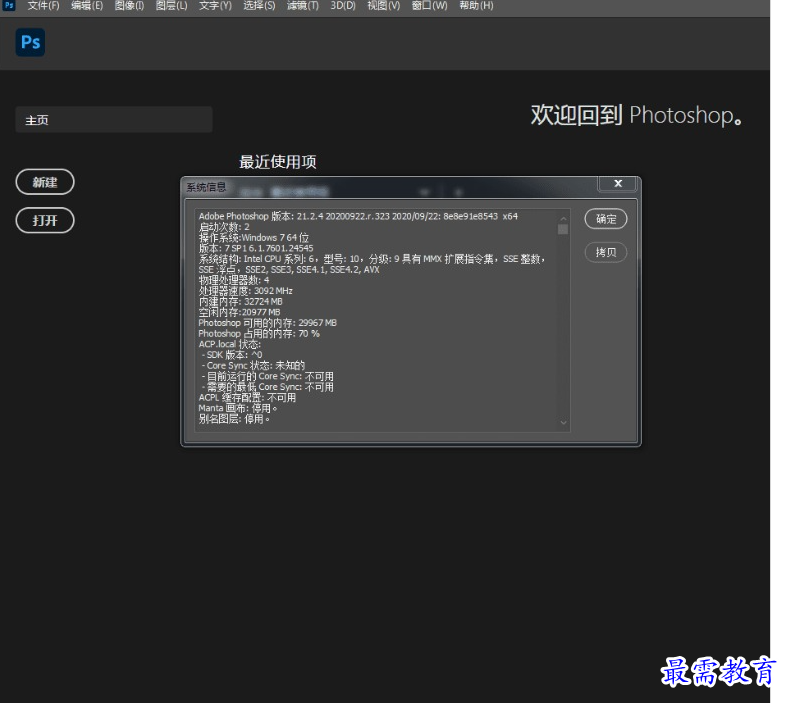Click Core Sync 状态: 未知的 line
Image resolution: width=785 pixels, height=703 pixels.
(253, 366)
